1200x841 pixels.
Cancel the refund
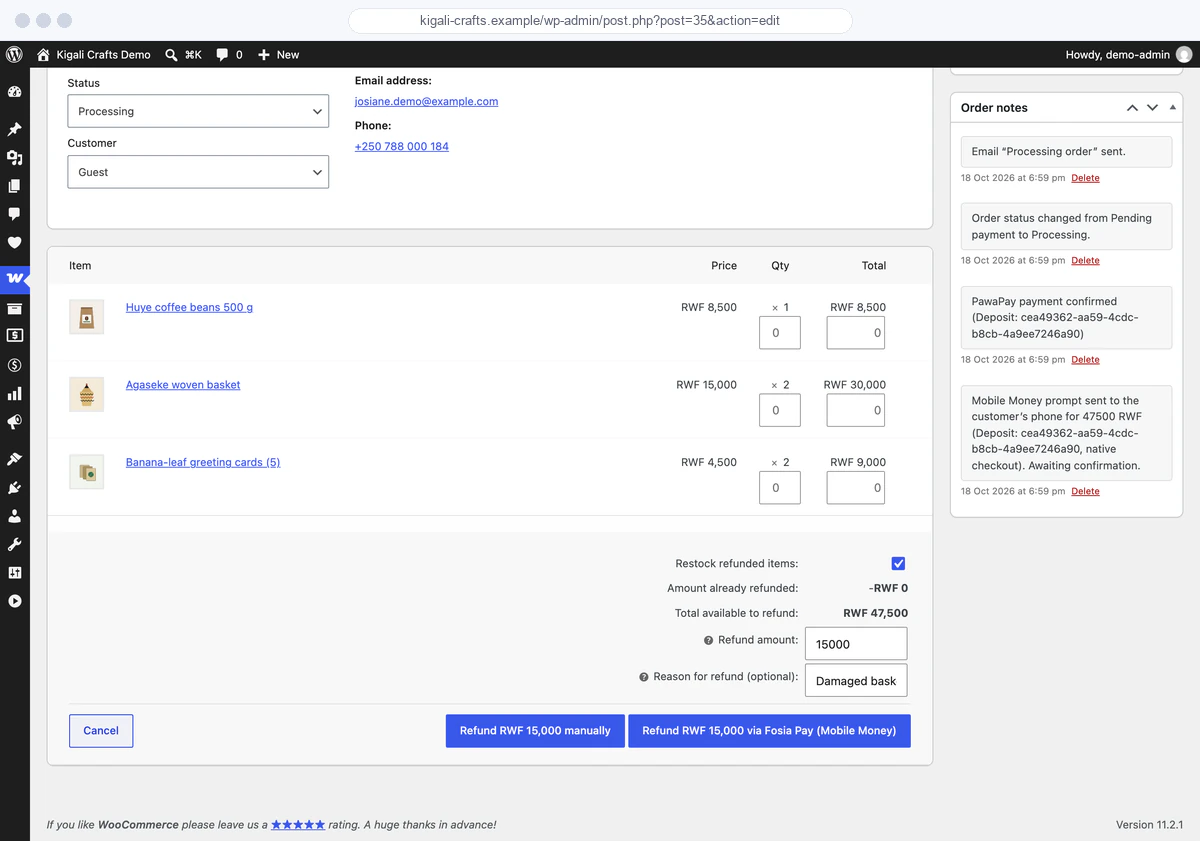(101, 731)
